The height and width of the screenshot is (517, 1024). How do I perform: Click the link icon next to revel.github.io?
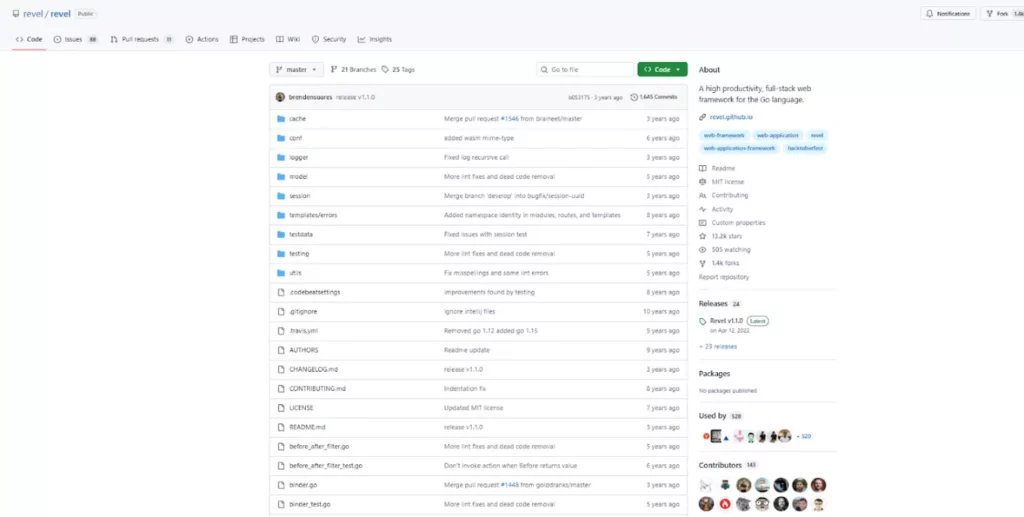pyautogui.click(x=703, y=117)
